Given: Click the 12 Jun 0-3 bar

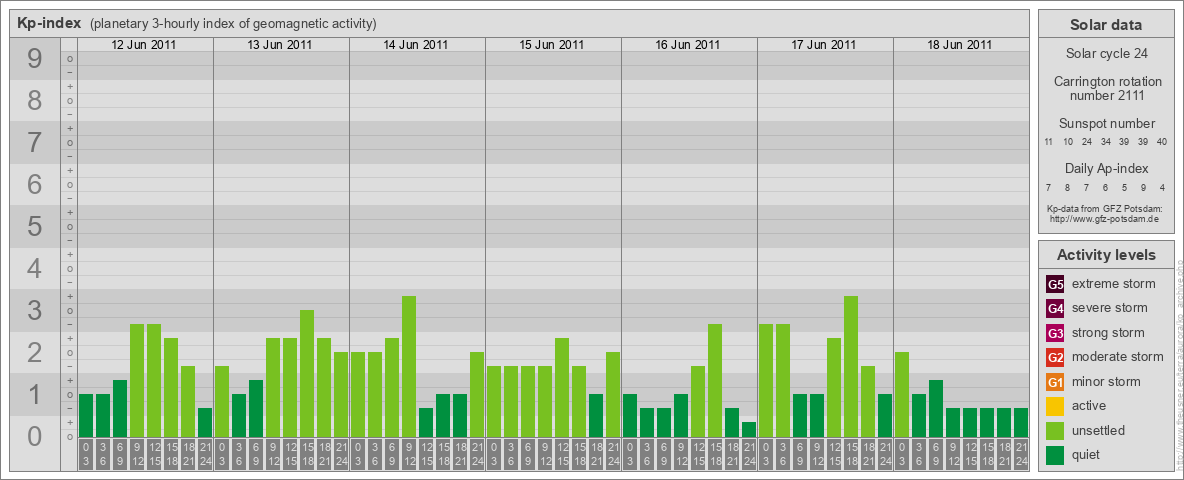Looking at the screenshot, I should 86,415.
